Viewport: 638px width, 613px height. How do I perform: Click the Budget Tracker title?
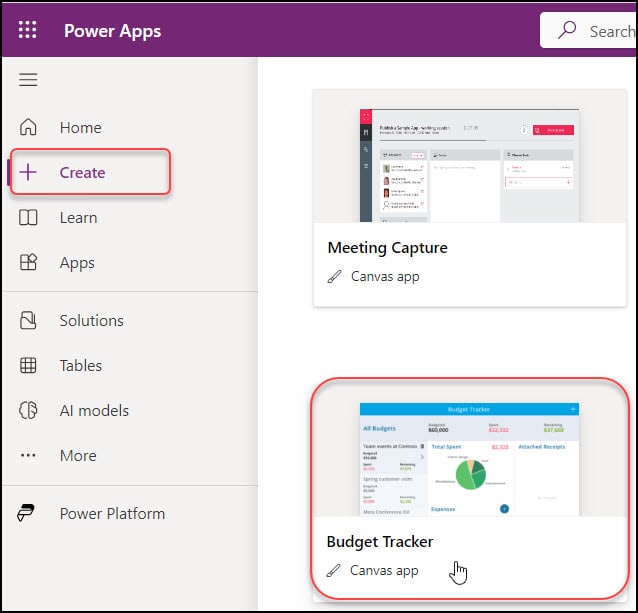pyautogui.click(x=380, y=542)
